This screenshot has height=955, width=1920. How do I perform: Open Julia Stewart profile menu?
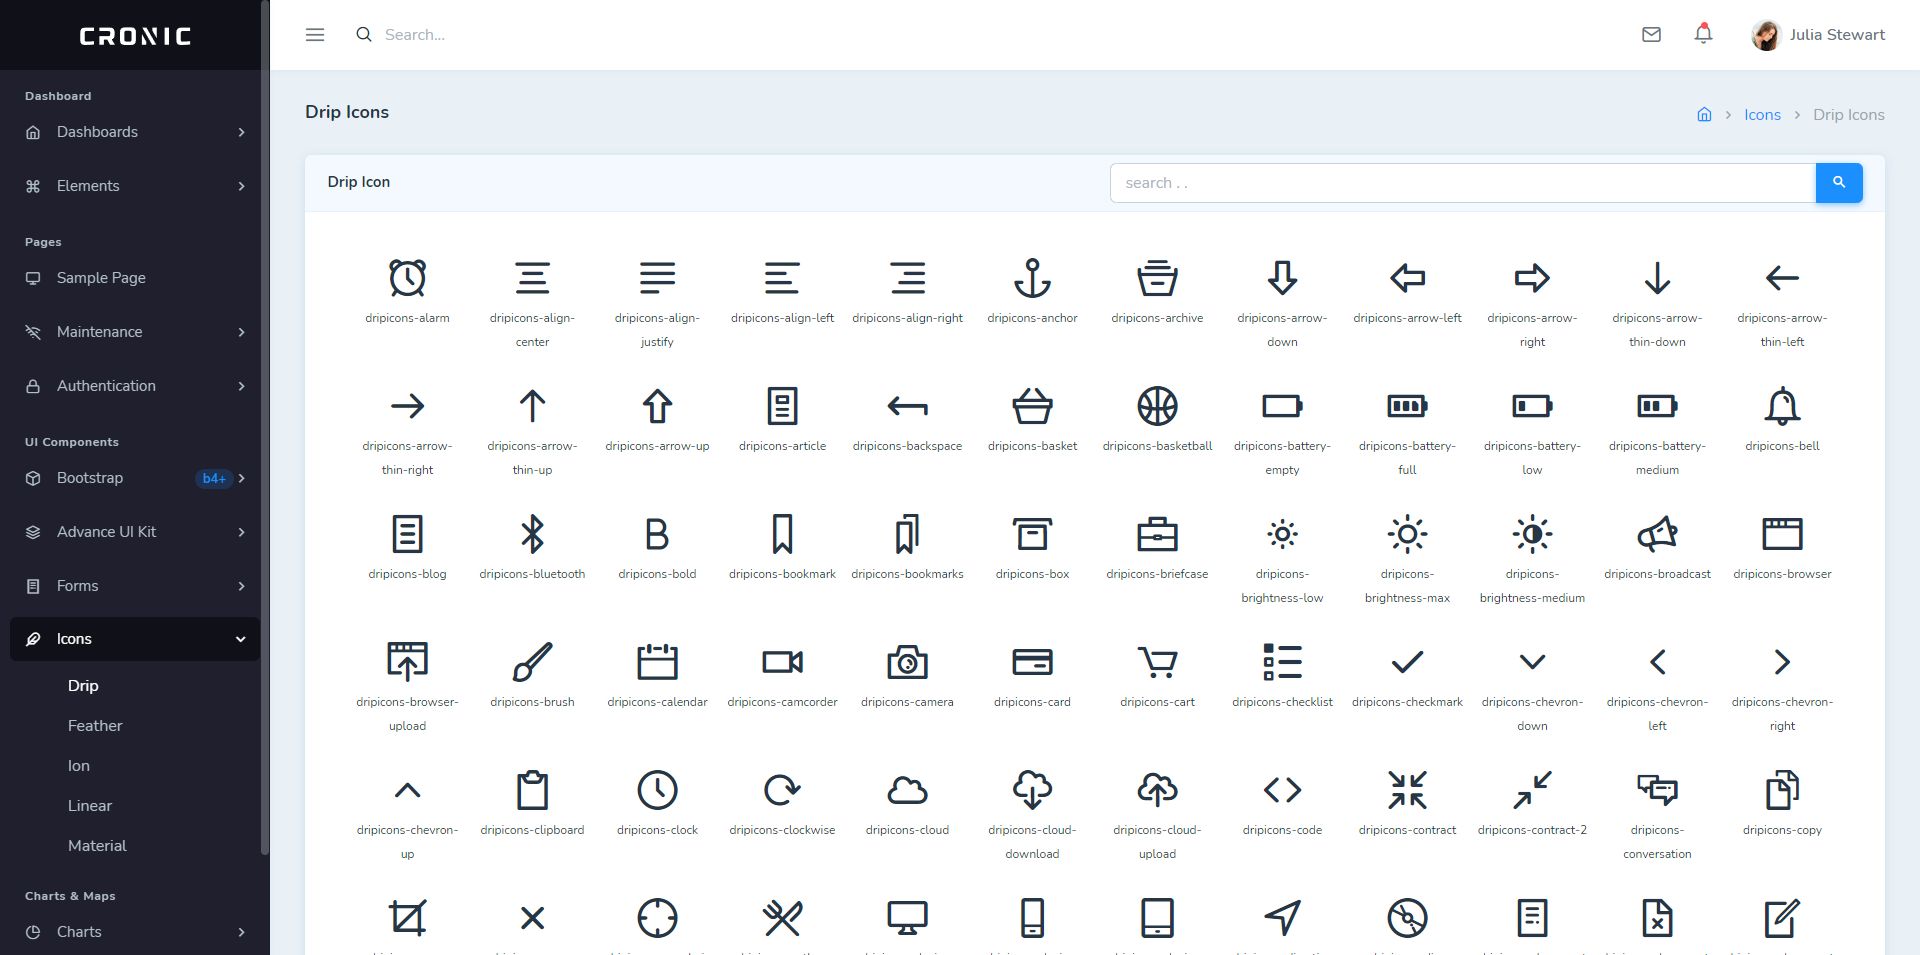pos(1818,35)
